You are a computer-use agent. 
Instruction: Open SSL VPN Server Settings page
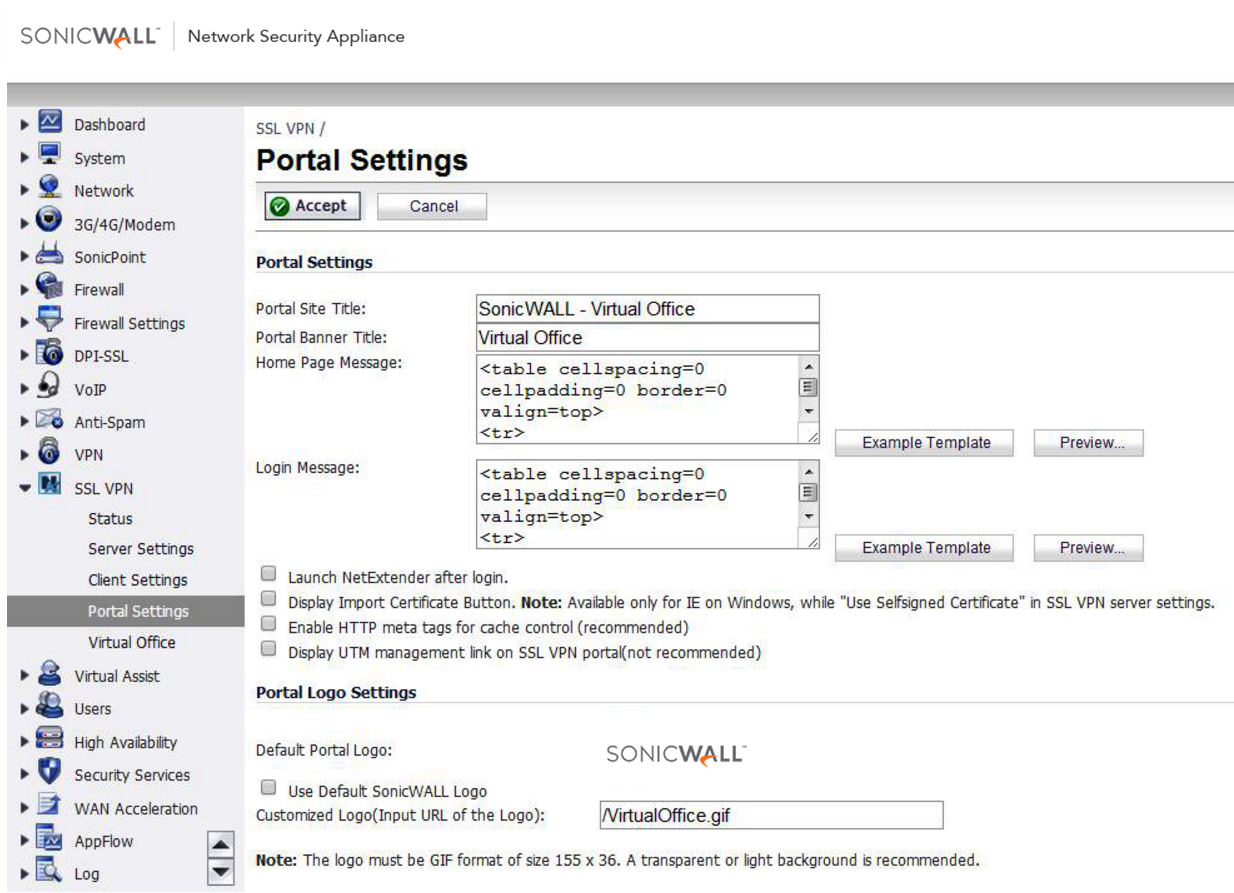pos(141,549)
